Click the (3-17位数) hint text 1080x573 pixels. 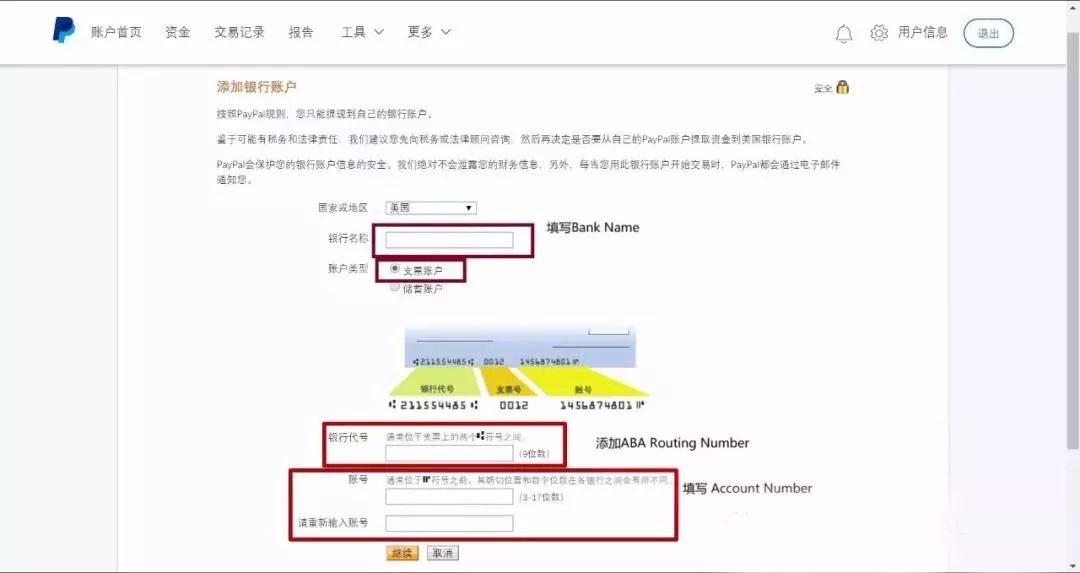(x=541, y=497)
